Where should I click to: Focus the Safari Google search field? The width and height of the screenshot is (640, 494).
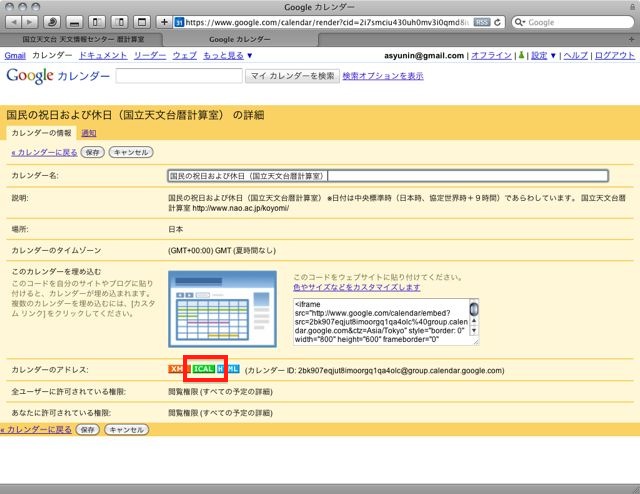573,22
